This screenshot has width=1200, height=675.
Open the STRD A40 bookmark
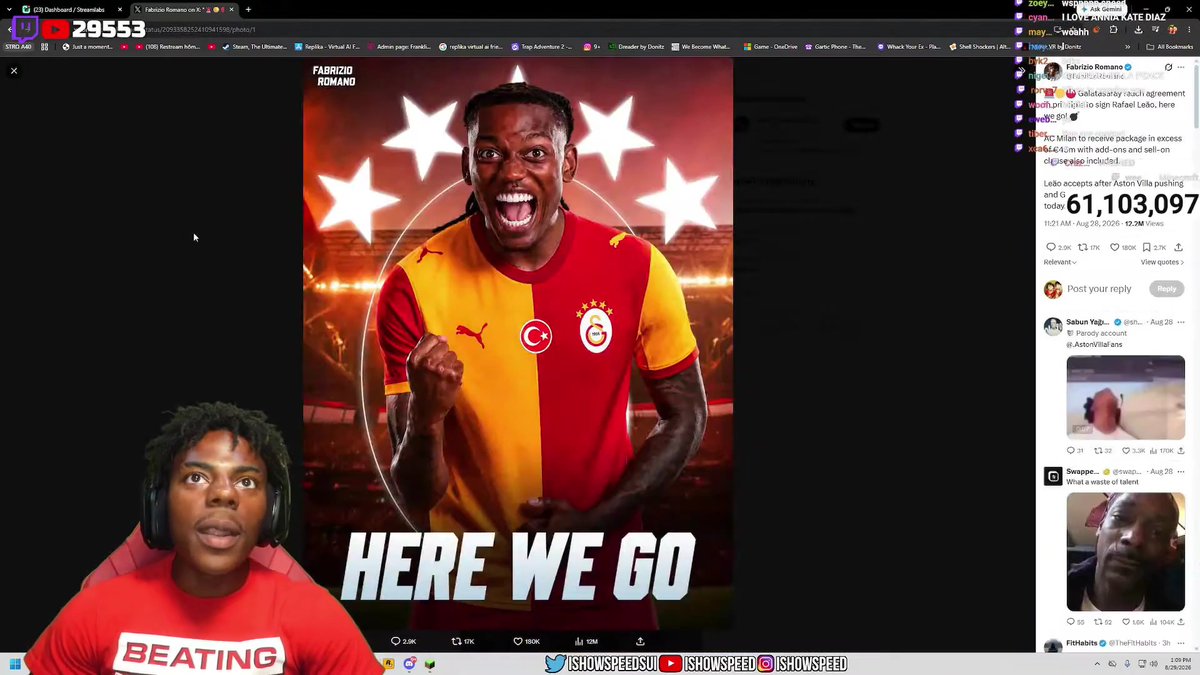[x=18, y=46]
